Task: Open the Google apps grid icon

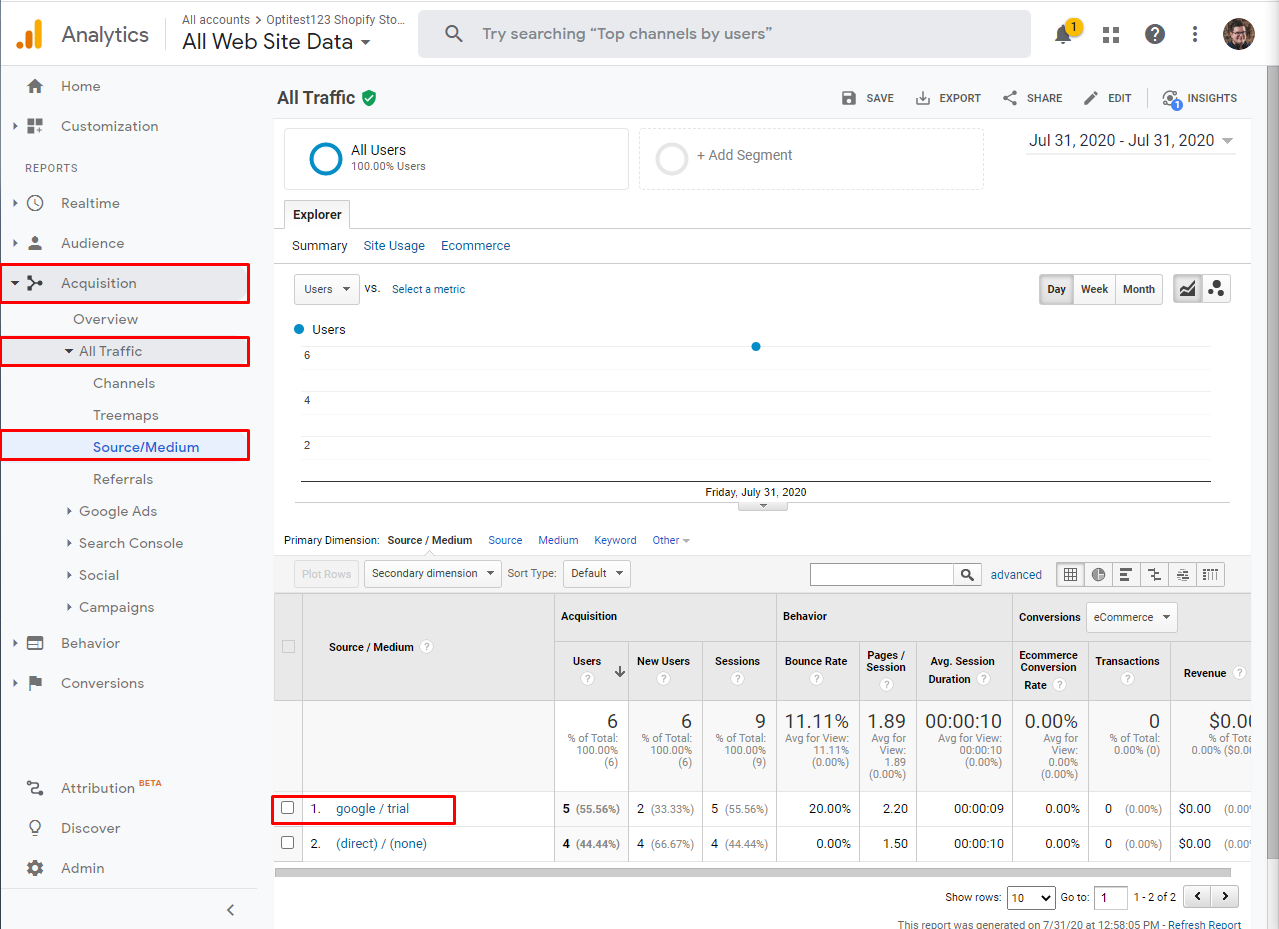Action: pyautogui.click(x=1111, y=34)
